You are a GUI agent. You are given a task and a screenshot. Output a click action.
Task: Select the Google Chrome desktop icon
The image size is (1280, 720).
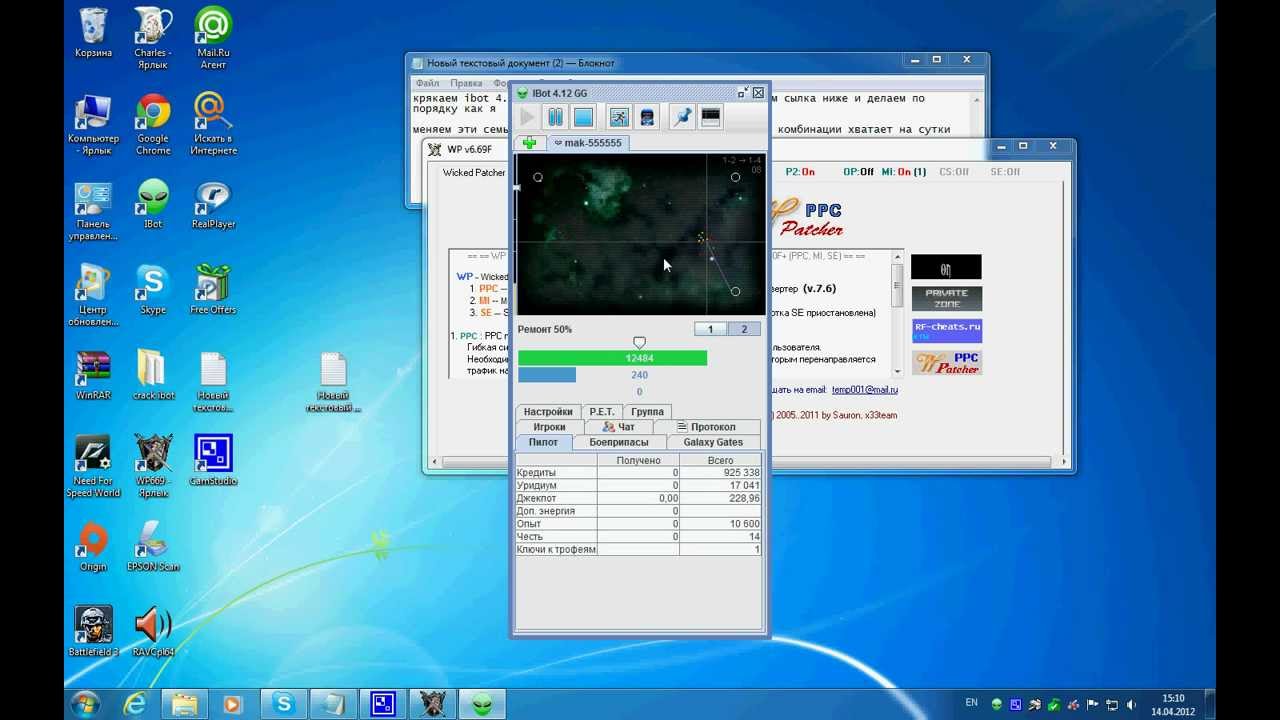click(x=153, y=125)
